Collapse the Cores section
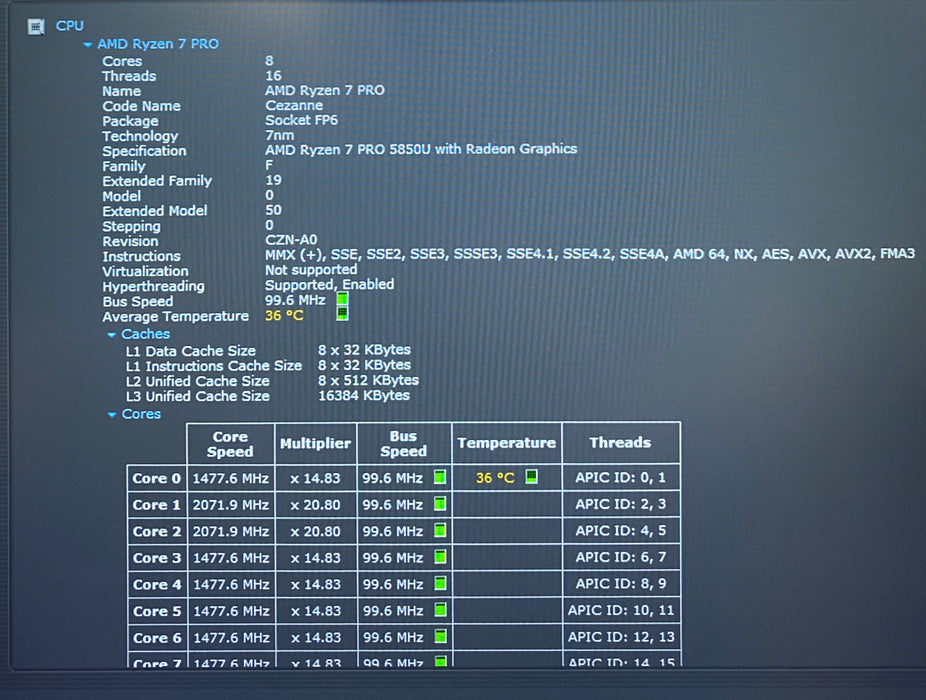The image size is (926, 700). 112,415
